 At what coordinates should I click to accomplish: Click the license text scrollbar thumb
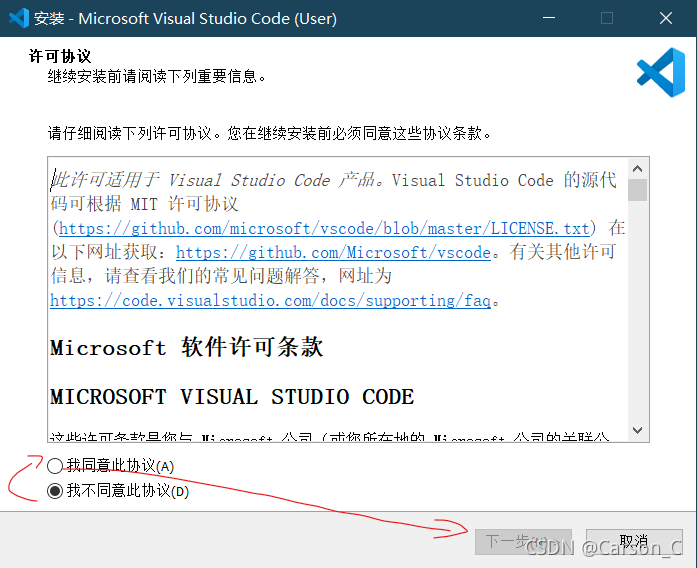point(637,190)
